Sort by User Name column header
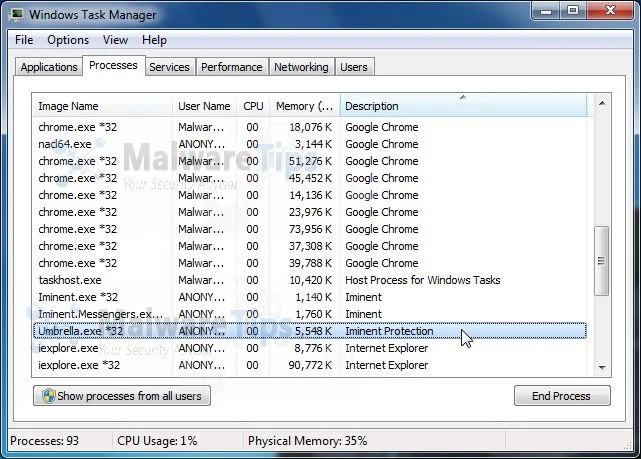The width and height of the screenshot is (641, 459). pos(204,106)
